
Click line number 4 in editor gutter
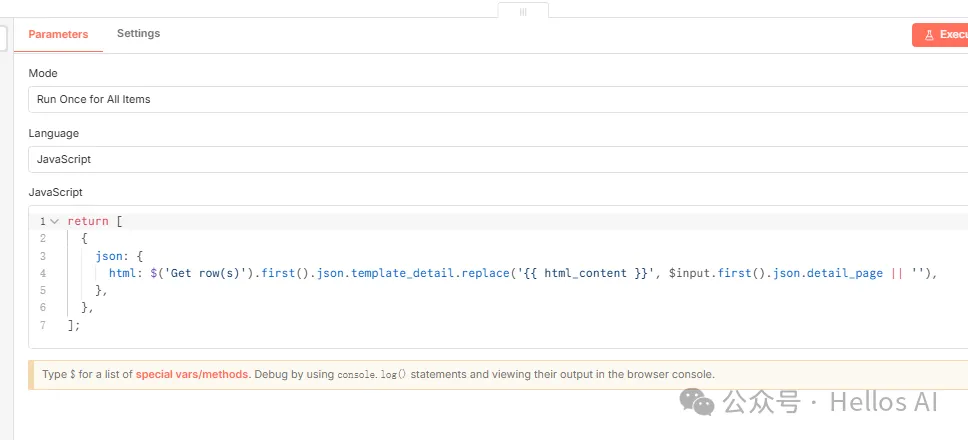[43, 273]
